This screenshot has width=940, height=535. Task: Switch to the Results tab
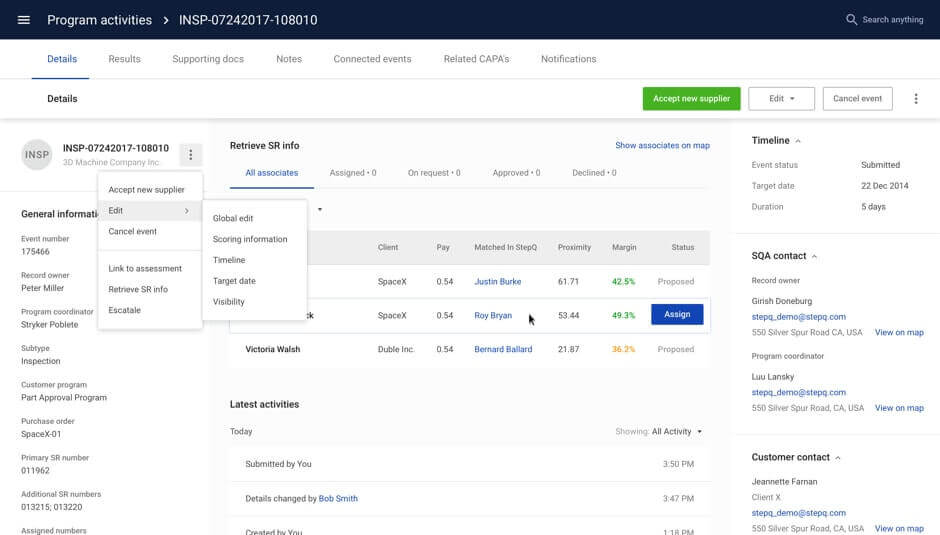(124, 59)
